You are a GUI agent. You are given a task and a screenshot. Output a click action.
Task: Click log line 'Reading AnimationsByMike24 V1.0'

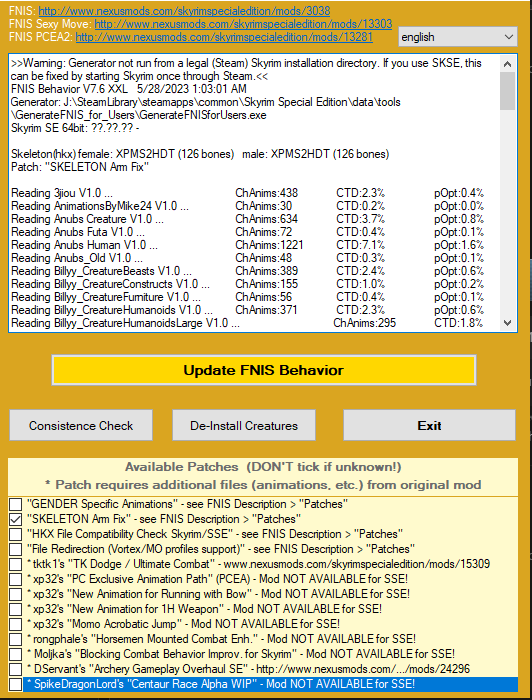click(100, 206)
